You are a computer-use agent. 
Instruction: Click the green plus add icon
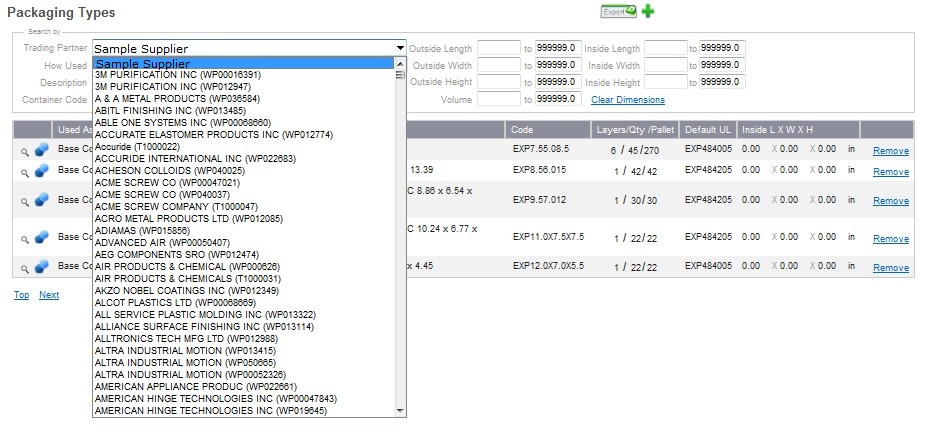(648, 11)
